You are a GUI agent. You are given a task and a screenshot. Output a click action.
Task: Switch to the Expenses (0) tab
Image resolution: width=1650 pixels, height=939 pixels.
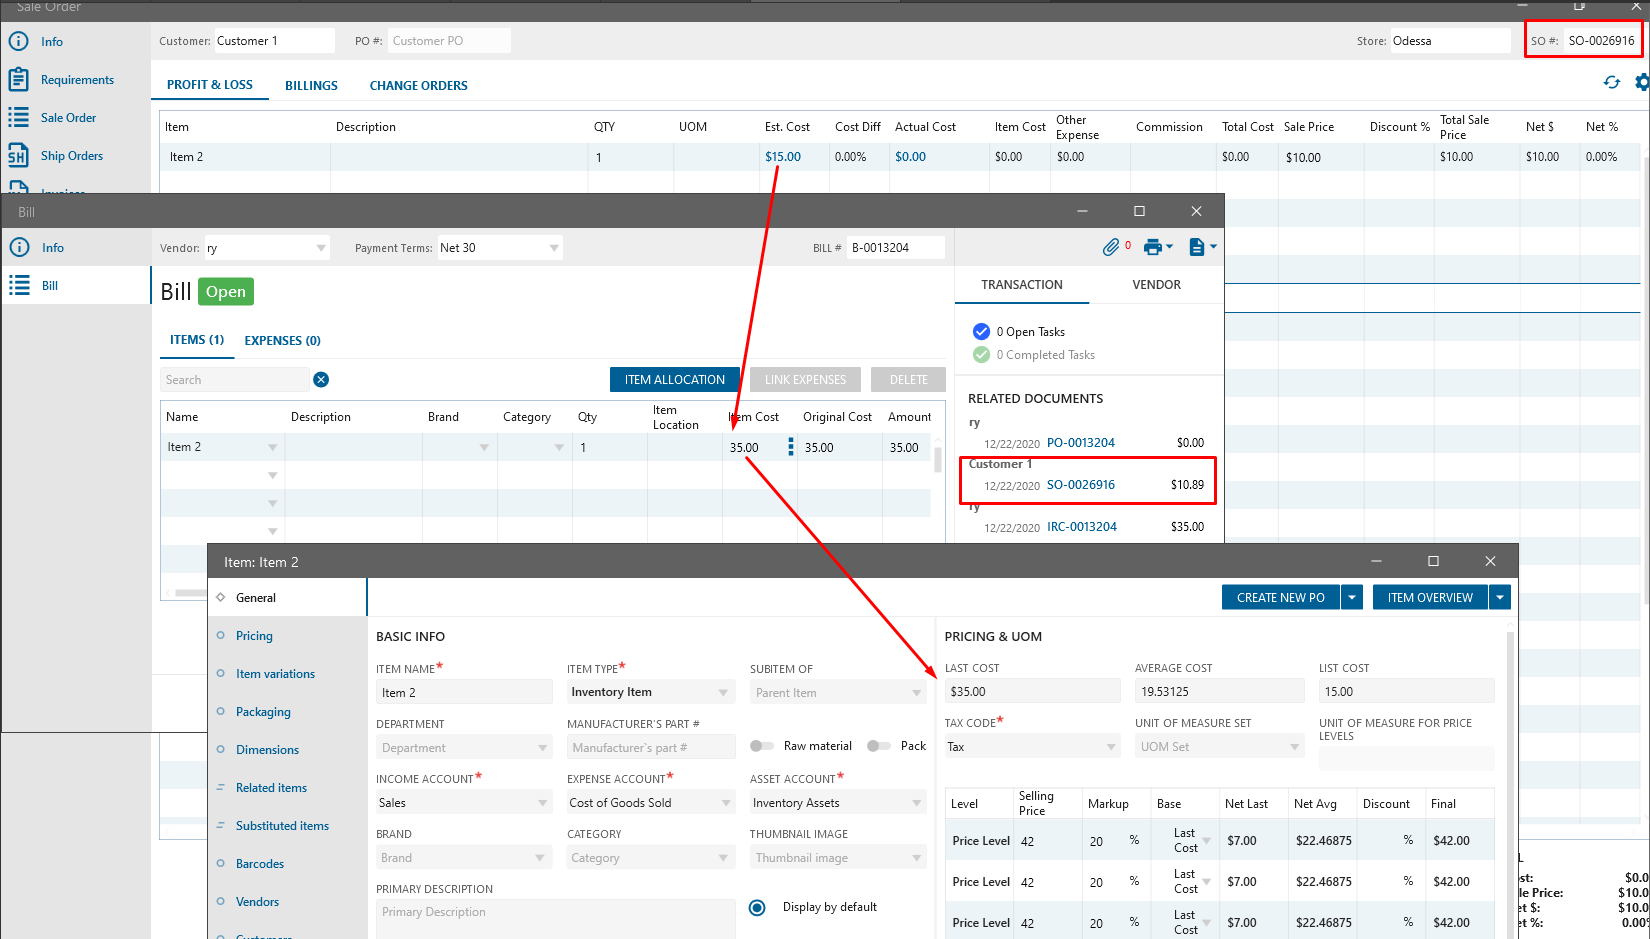282,341
